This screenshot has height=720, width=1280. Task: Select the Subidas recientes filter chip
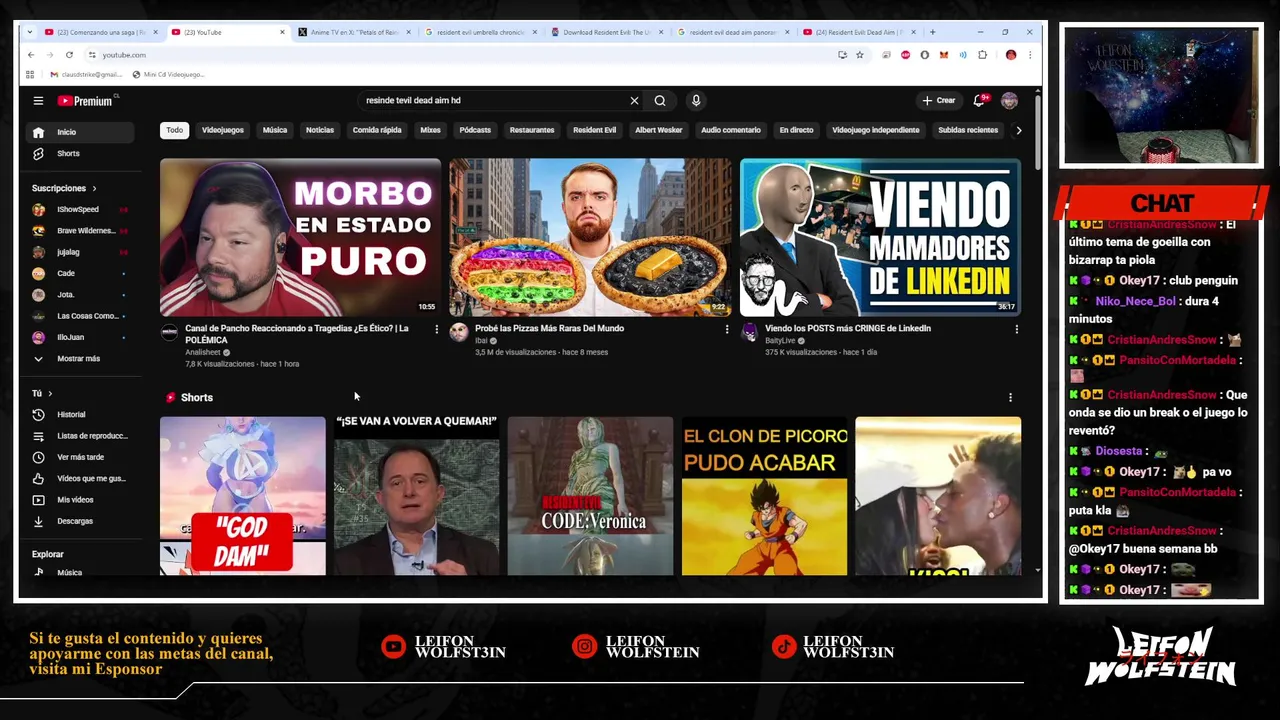coord(968,130)
